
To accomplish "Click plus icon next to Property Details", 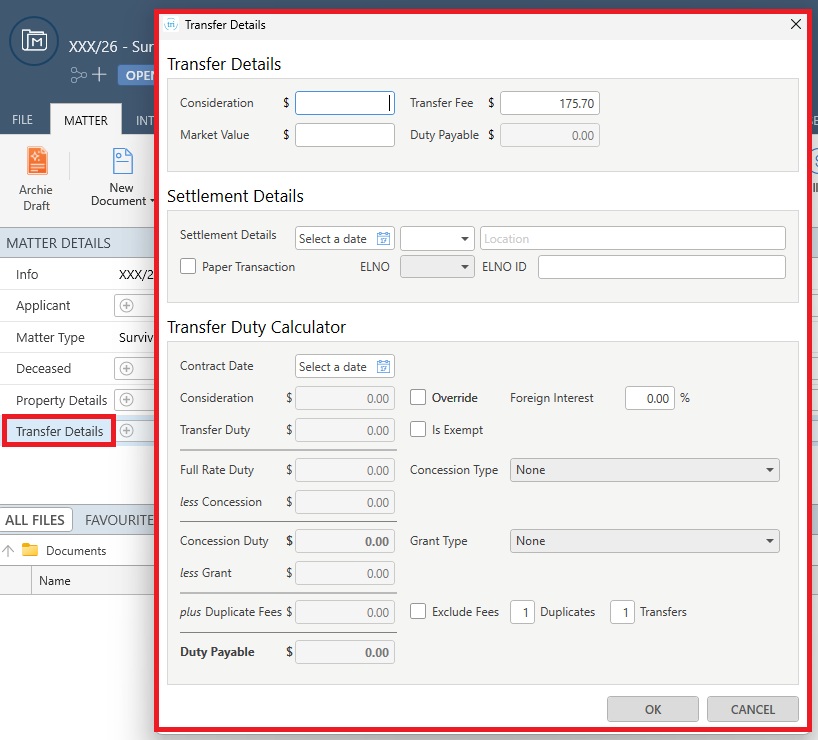I will coord(126,400).
